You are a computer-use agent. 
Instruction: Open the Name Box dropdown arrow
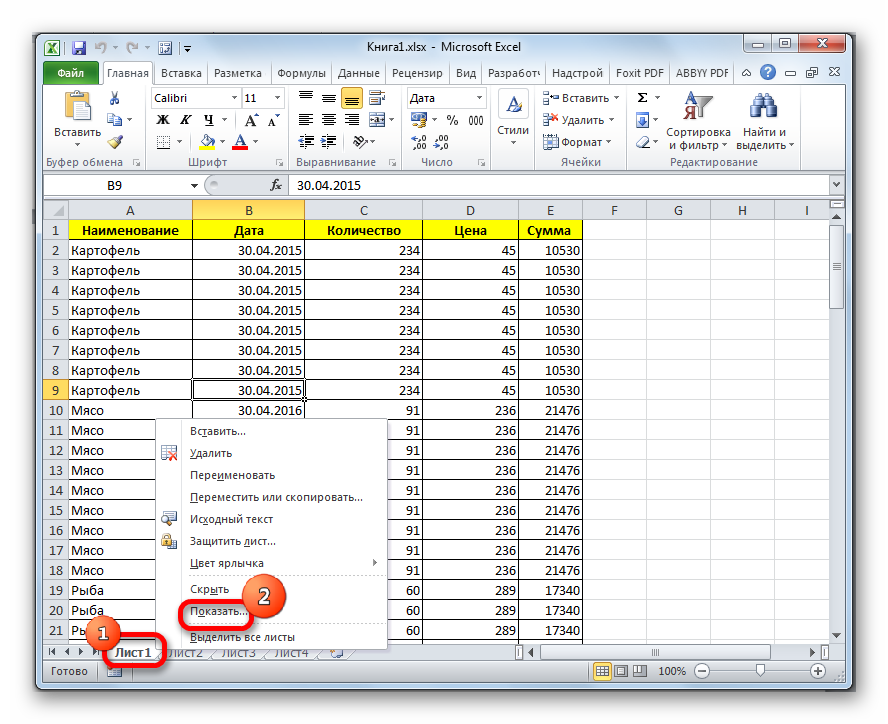tap(194, 185)
